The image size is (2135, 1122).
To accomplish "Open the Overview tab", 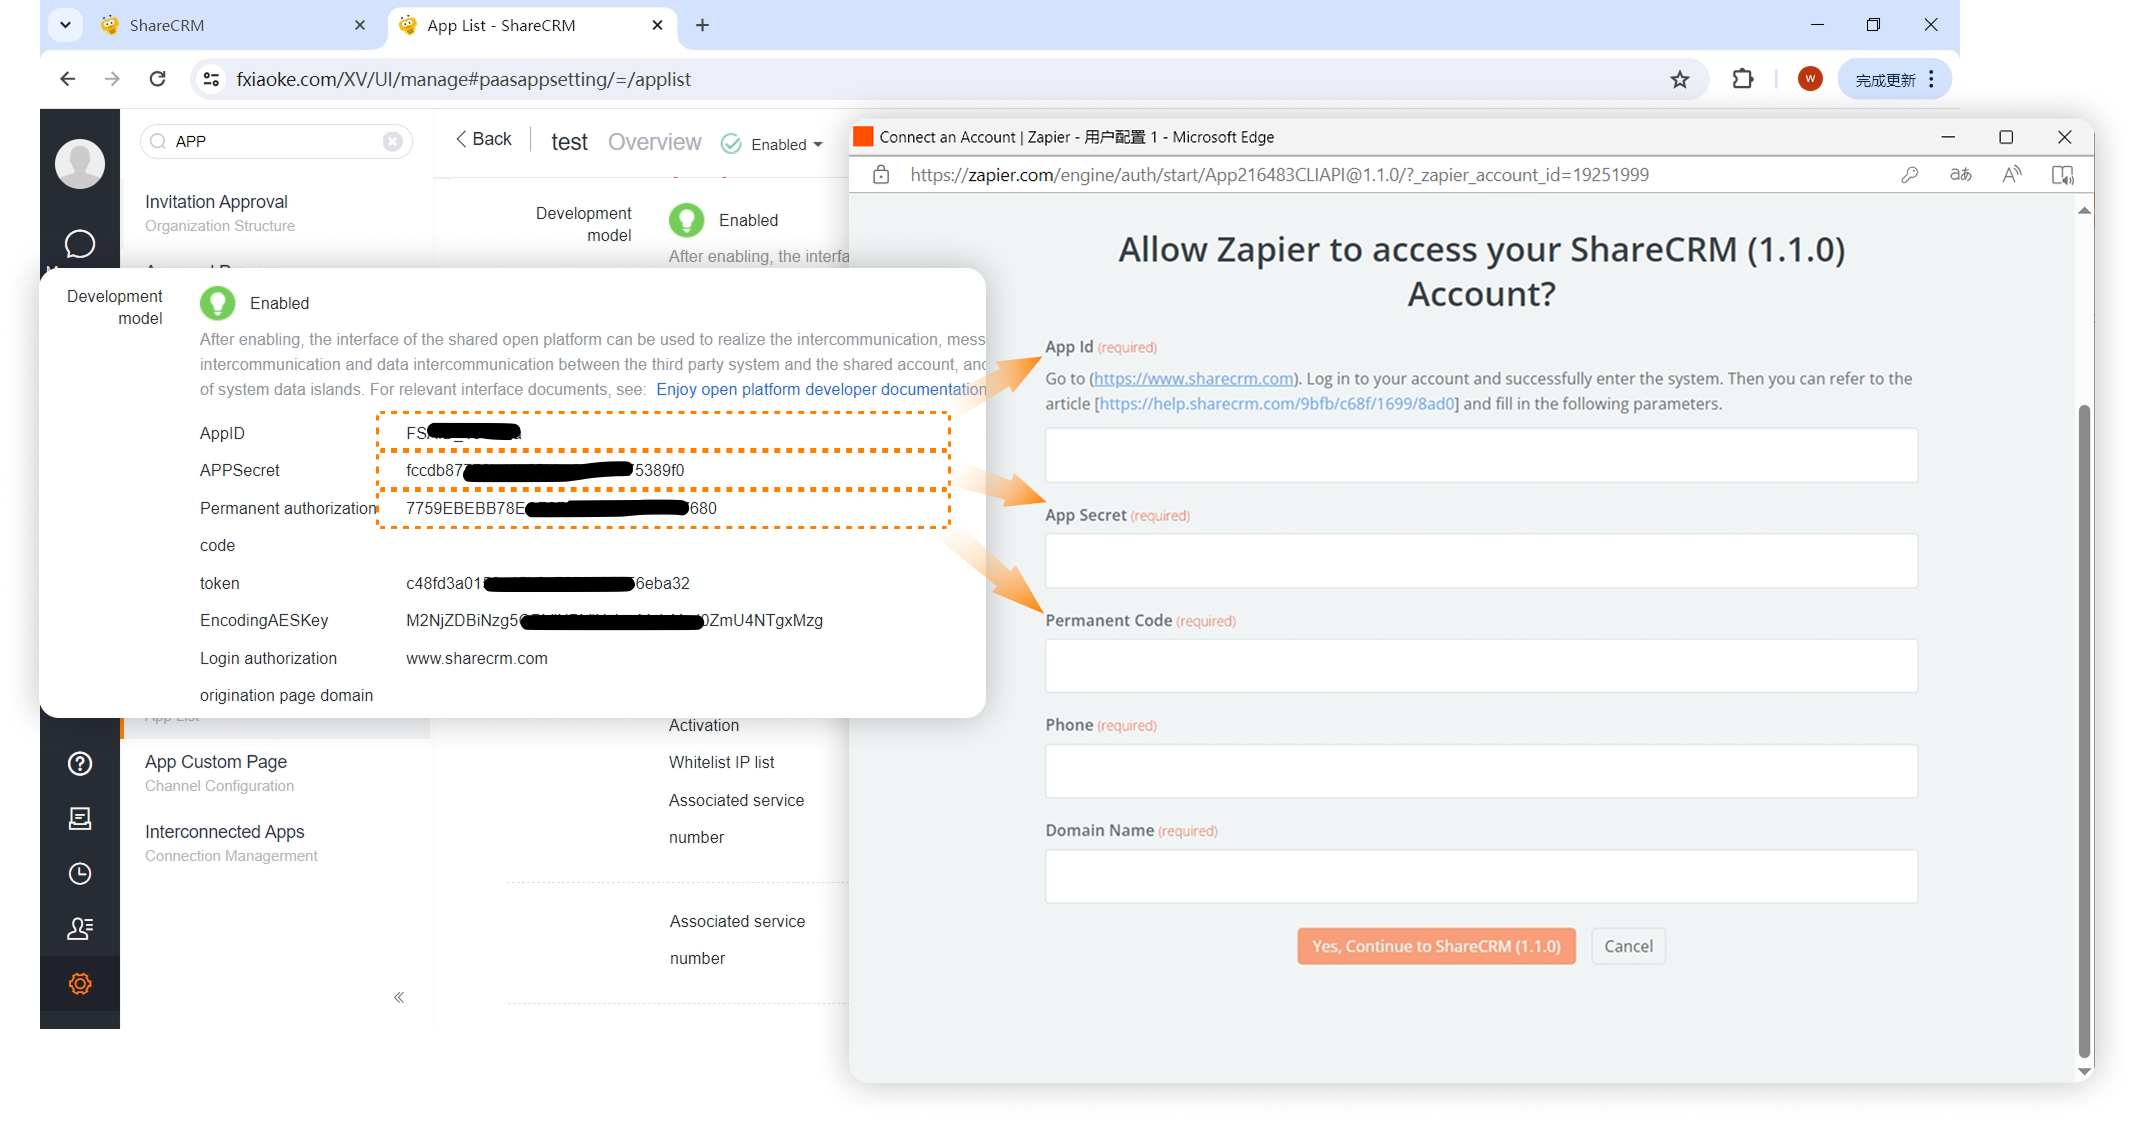I will click(x=654, y=142).
